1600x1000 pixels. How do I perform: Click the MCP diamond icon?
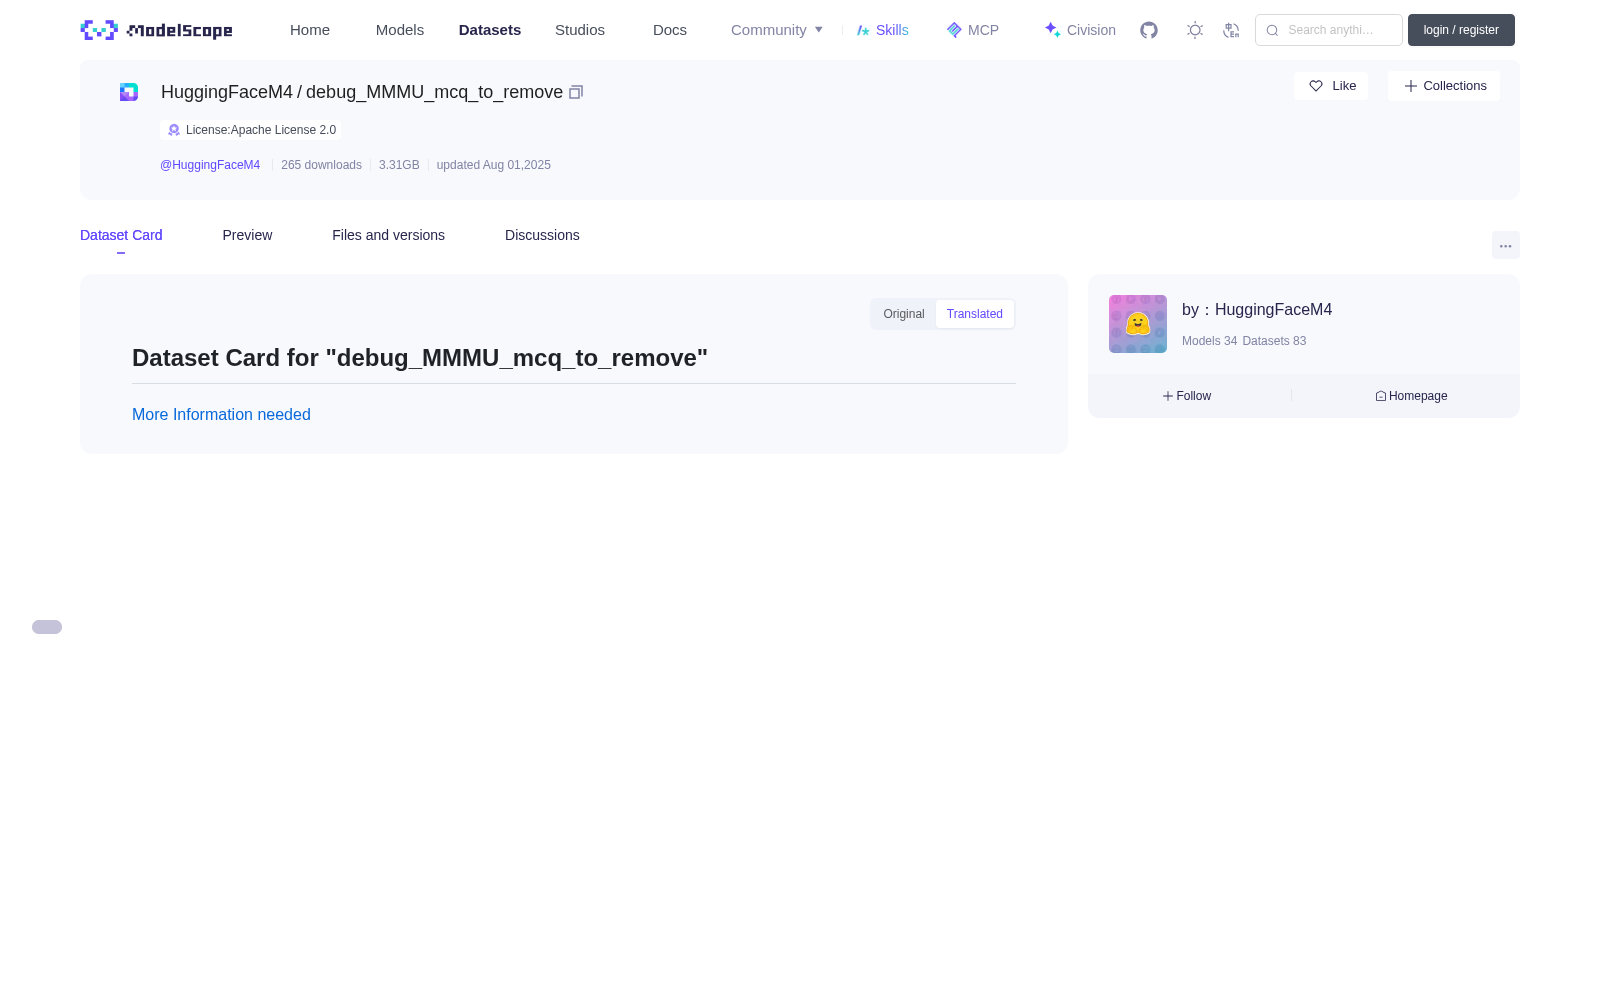pyautogui.click(x=954, y=30)
